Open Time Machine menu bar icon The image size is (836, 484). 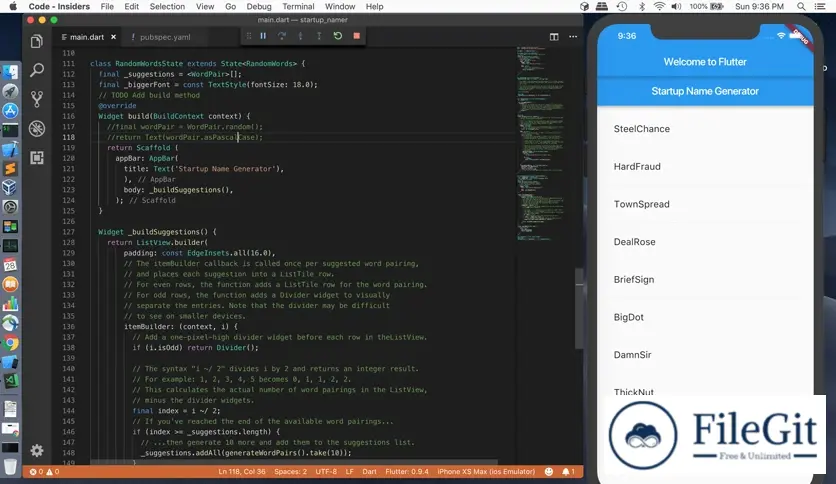(x=622, y=6)
